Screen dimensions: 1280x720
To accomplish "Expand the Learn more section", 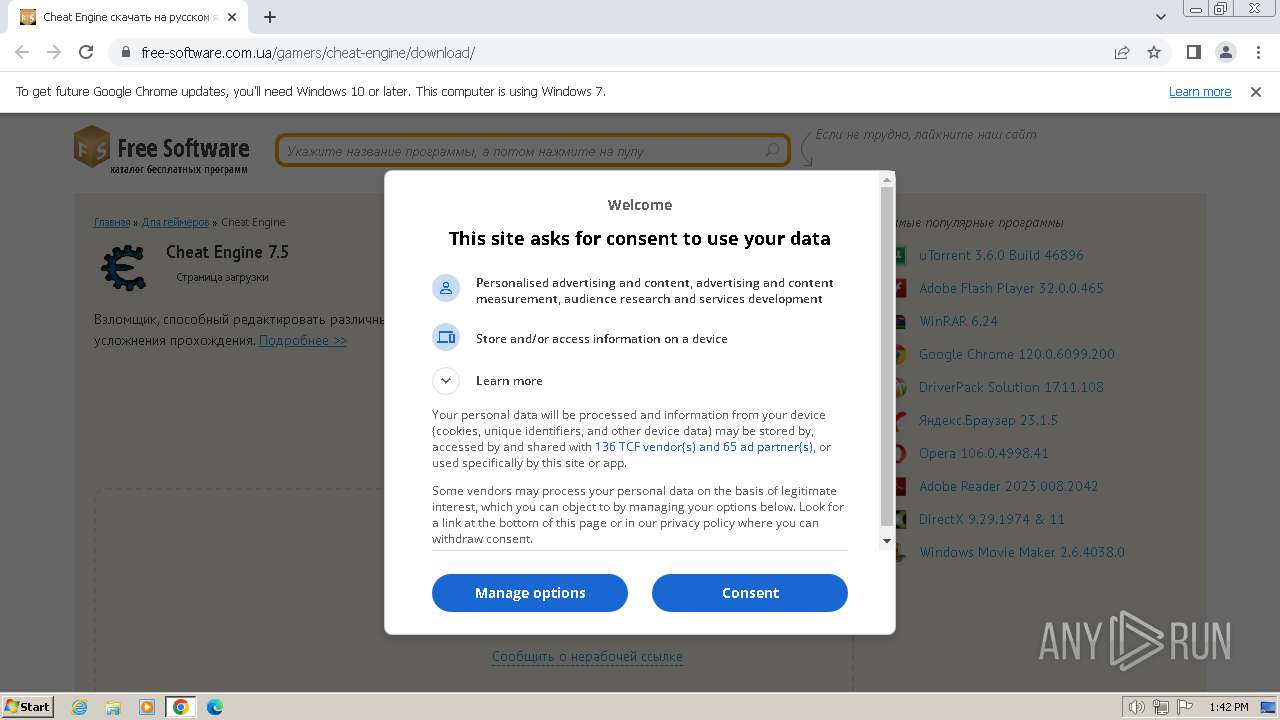I will (446, 380).
